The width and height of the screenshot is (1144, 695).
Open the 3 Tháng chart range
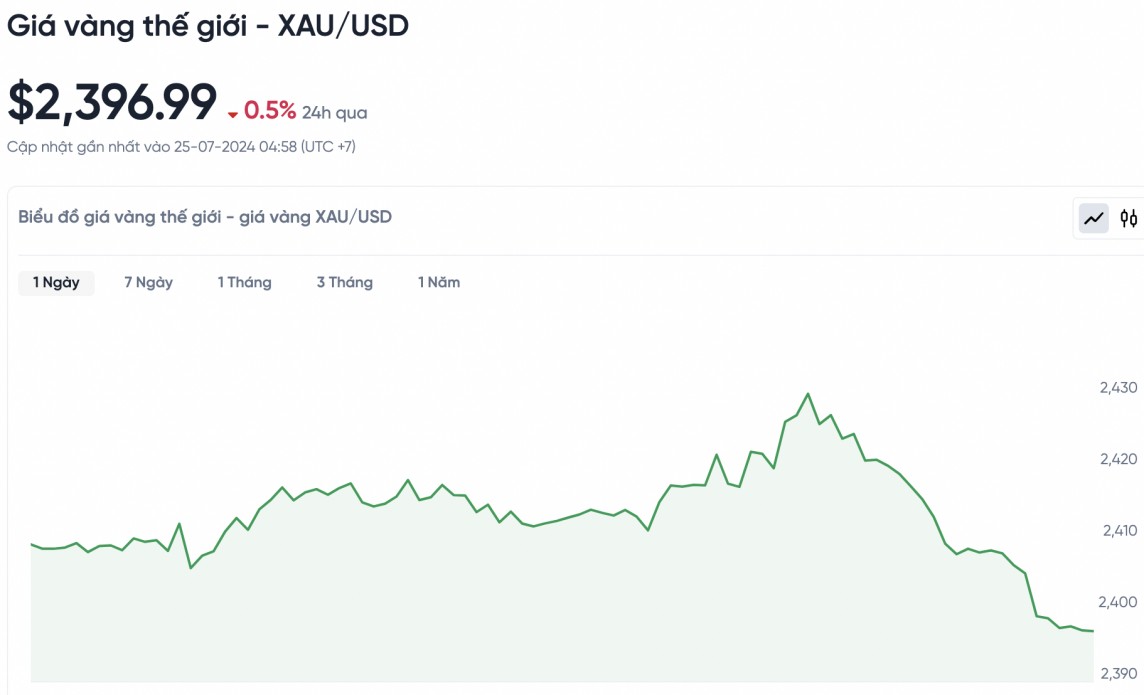(344, 283)
